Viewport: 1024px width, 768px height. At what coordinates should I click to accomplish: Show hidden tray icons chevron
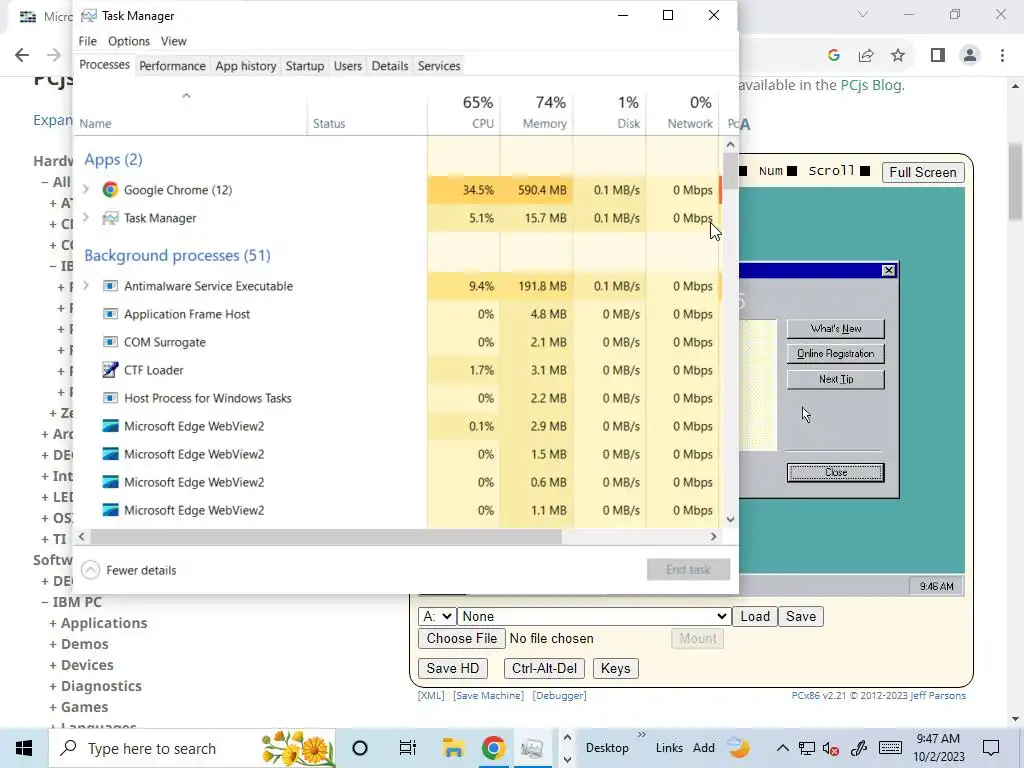coord(782,748)
